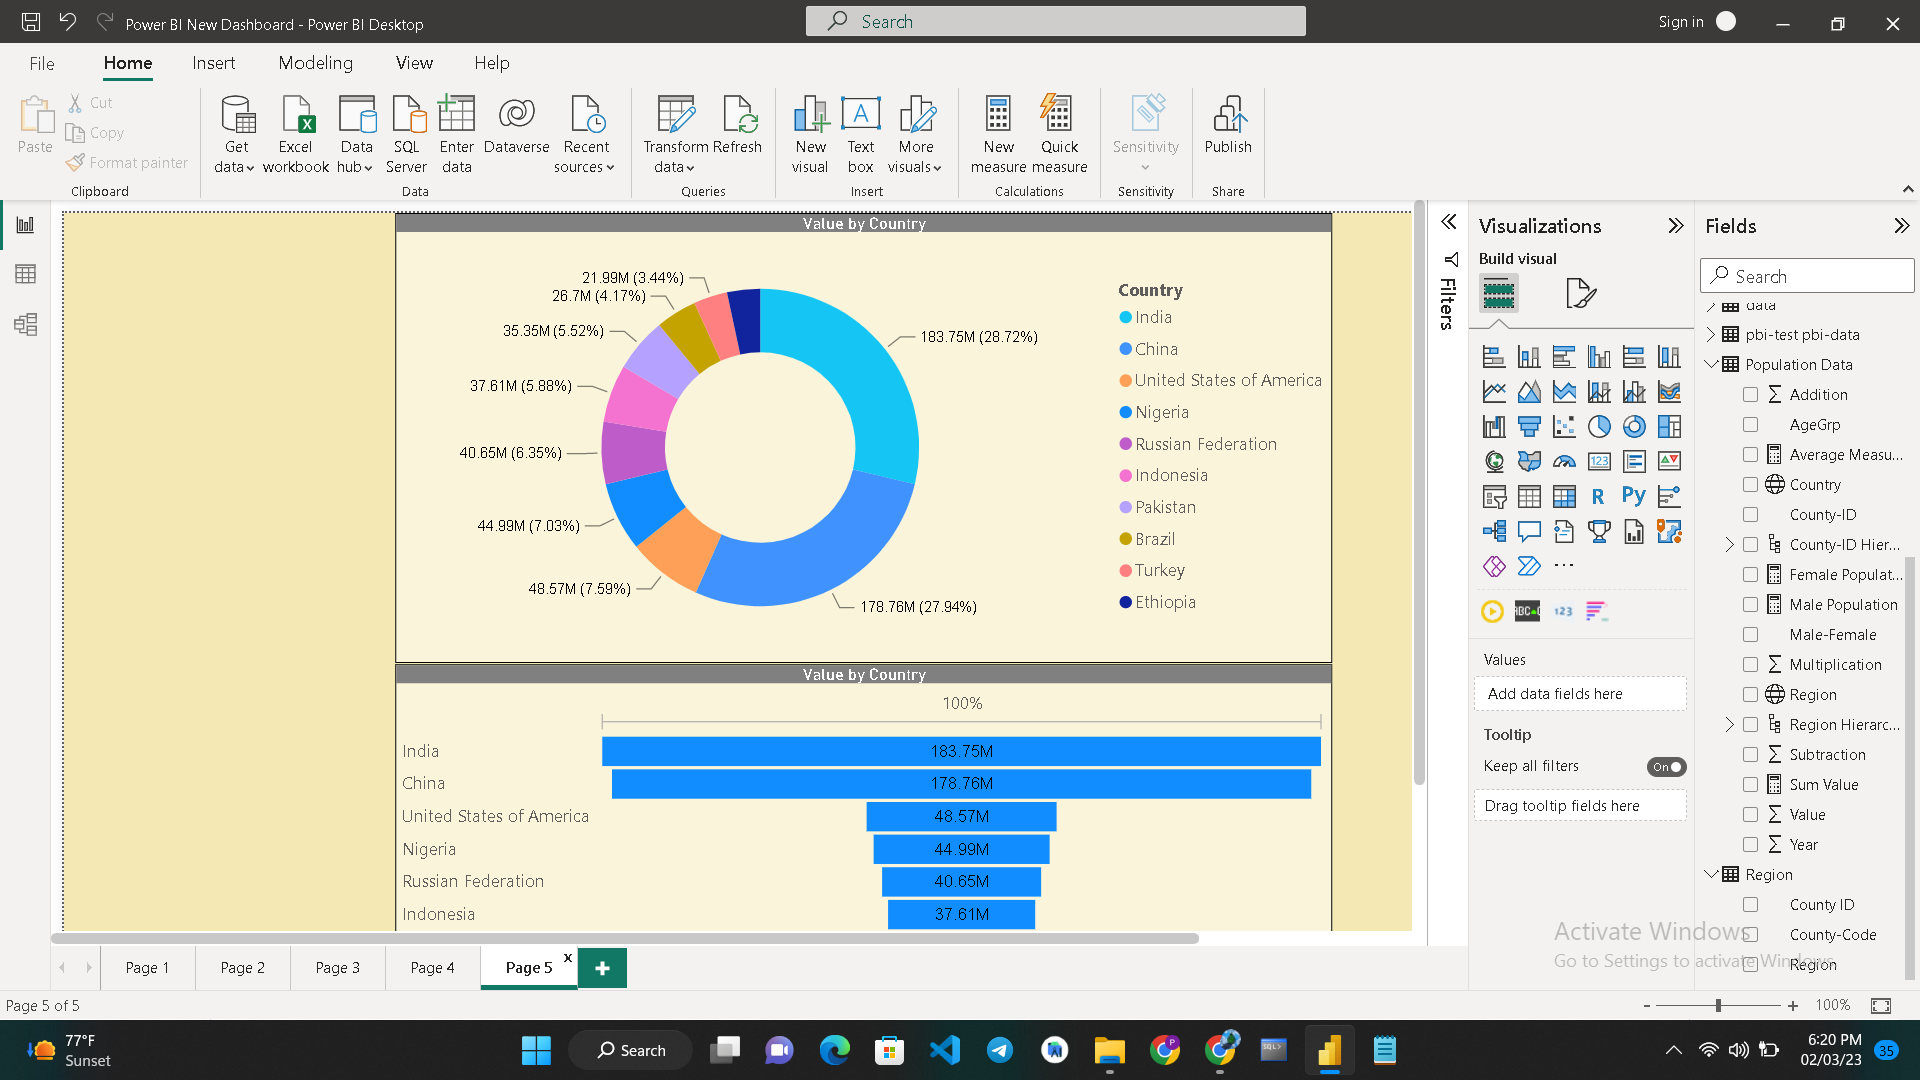This screenshot has width=1920, height=1080.
Task: Expand the pbi-test pbi-data table
Action: point(1712,334)
